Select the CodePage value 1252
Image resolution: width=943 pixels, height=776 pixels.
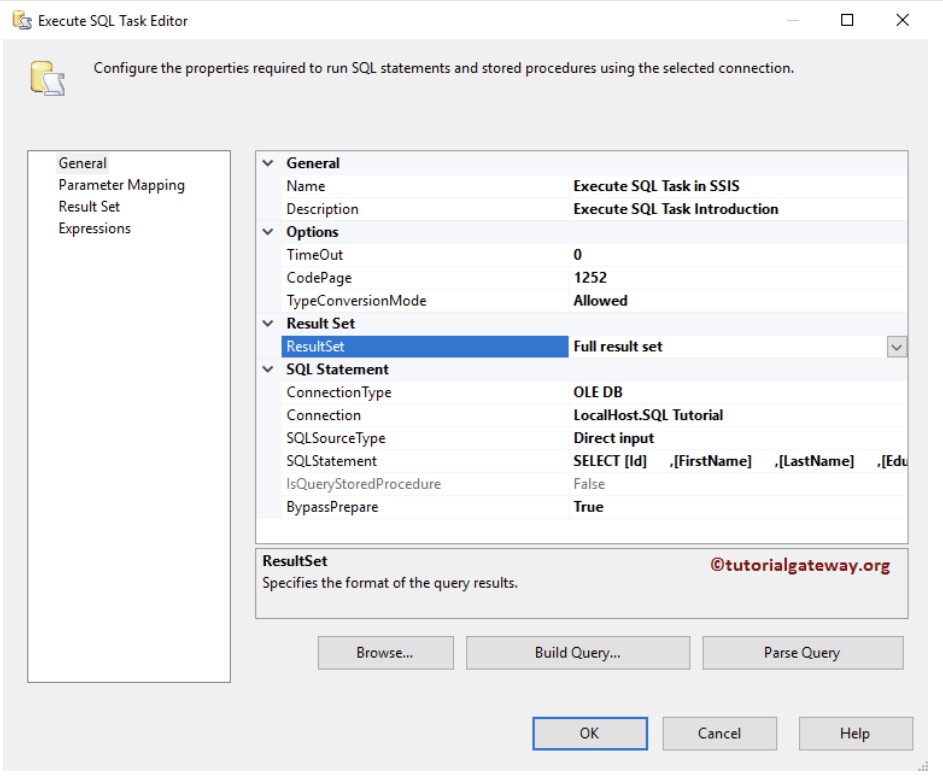point(738,277)
